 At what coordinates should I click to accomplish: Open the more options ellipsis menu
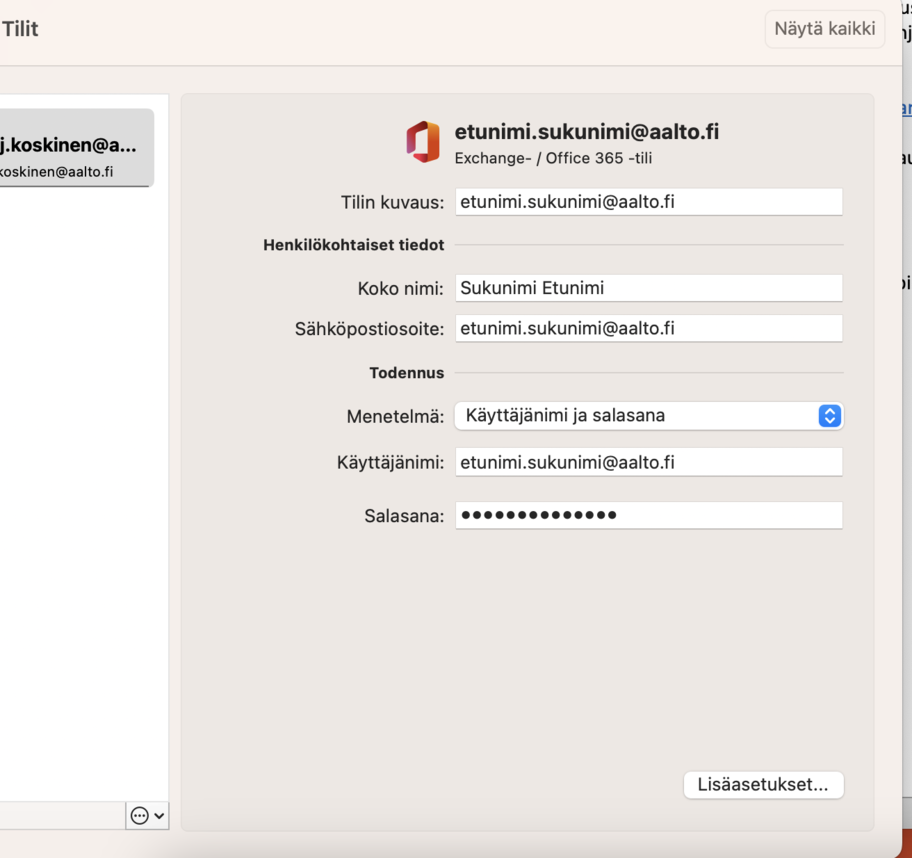click(146, 816)
